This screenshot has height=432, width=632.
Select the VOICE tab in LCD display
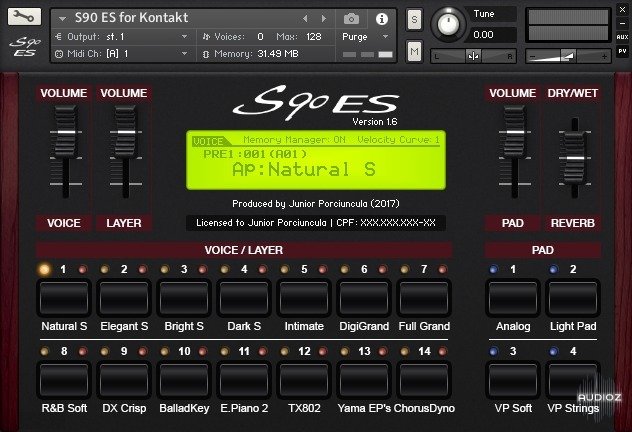point(208,142)
